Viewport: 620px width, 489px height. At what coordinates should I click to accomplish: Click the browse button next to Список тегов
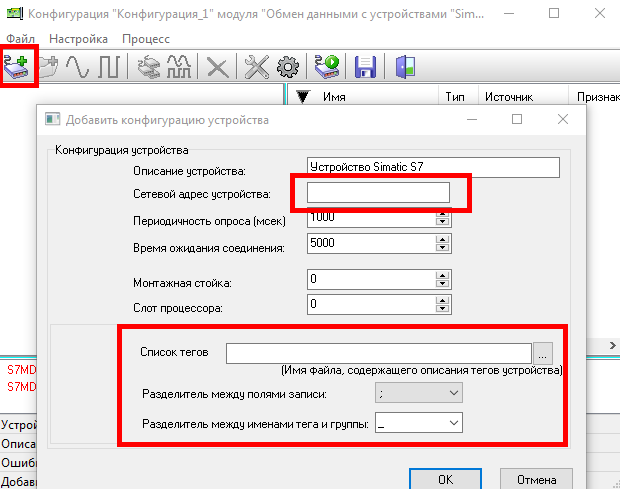[x=542, y=353]
